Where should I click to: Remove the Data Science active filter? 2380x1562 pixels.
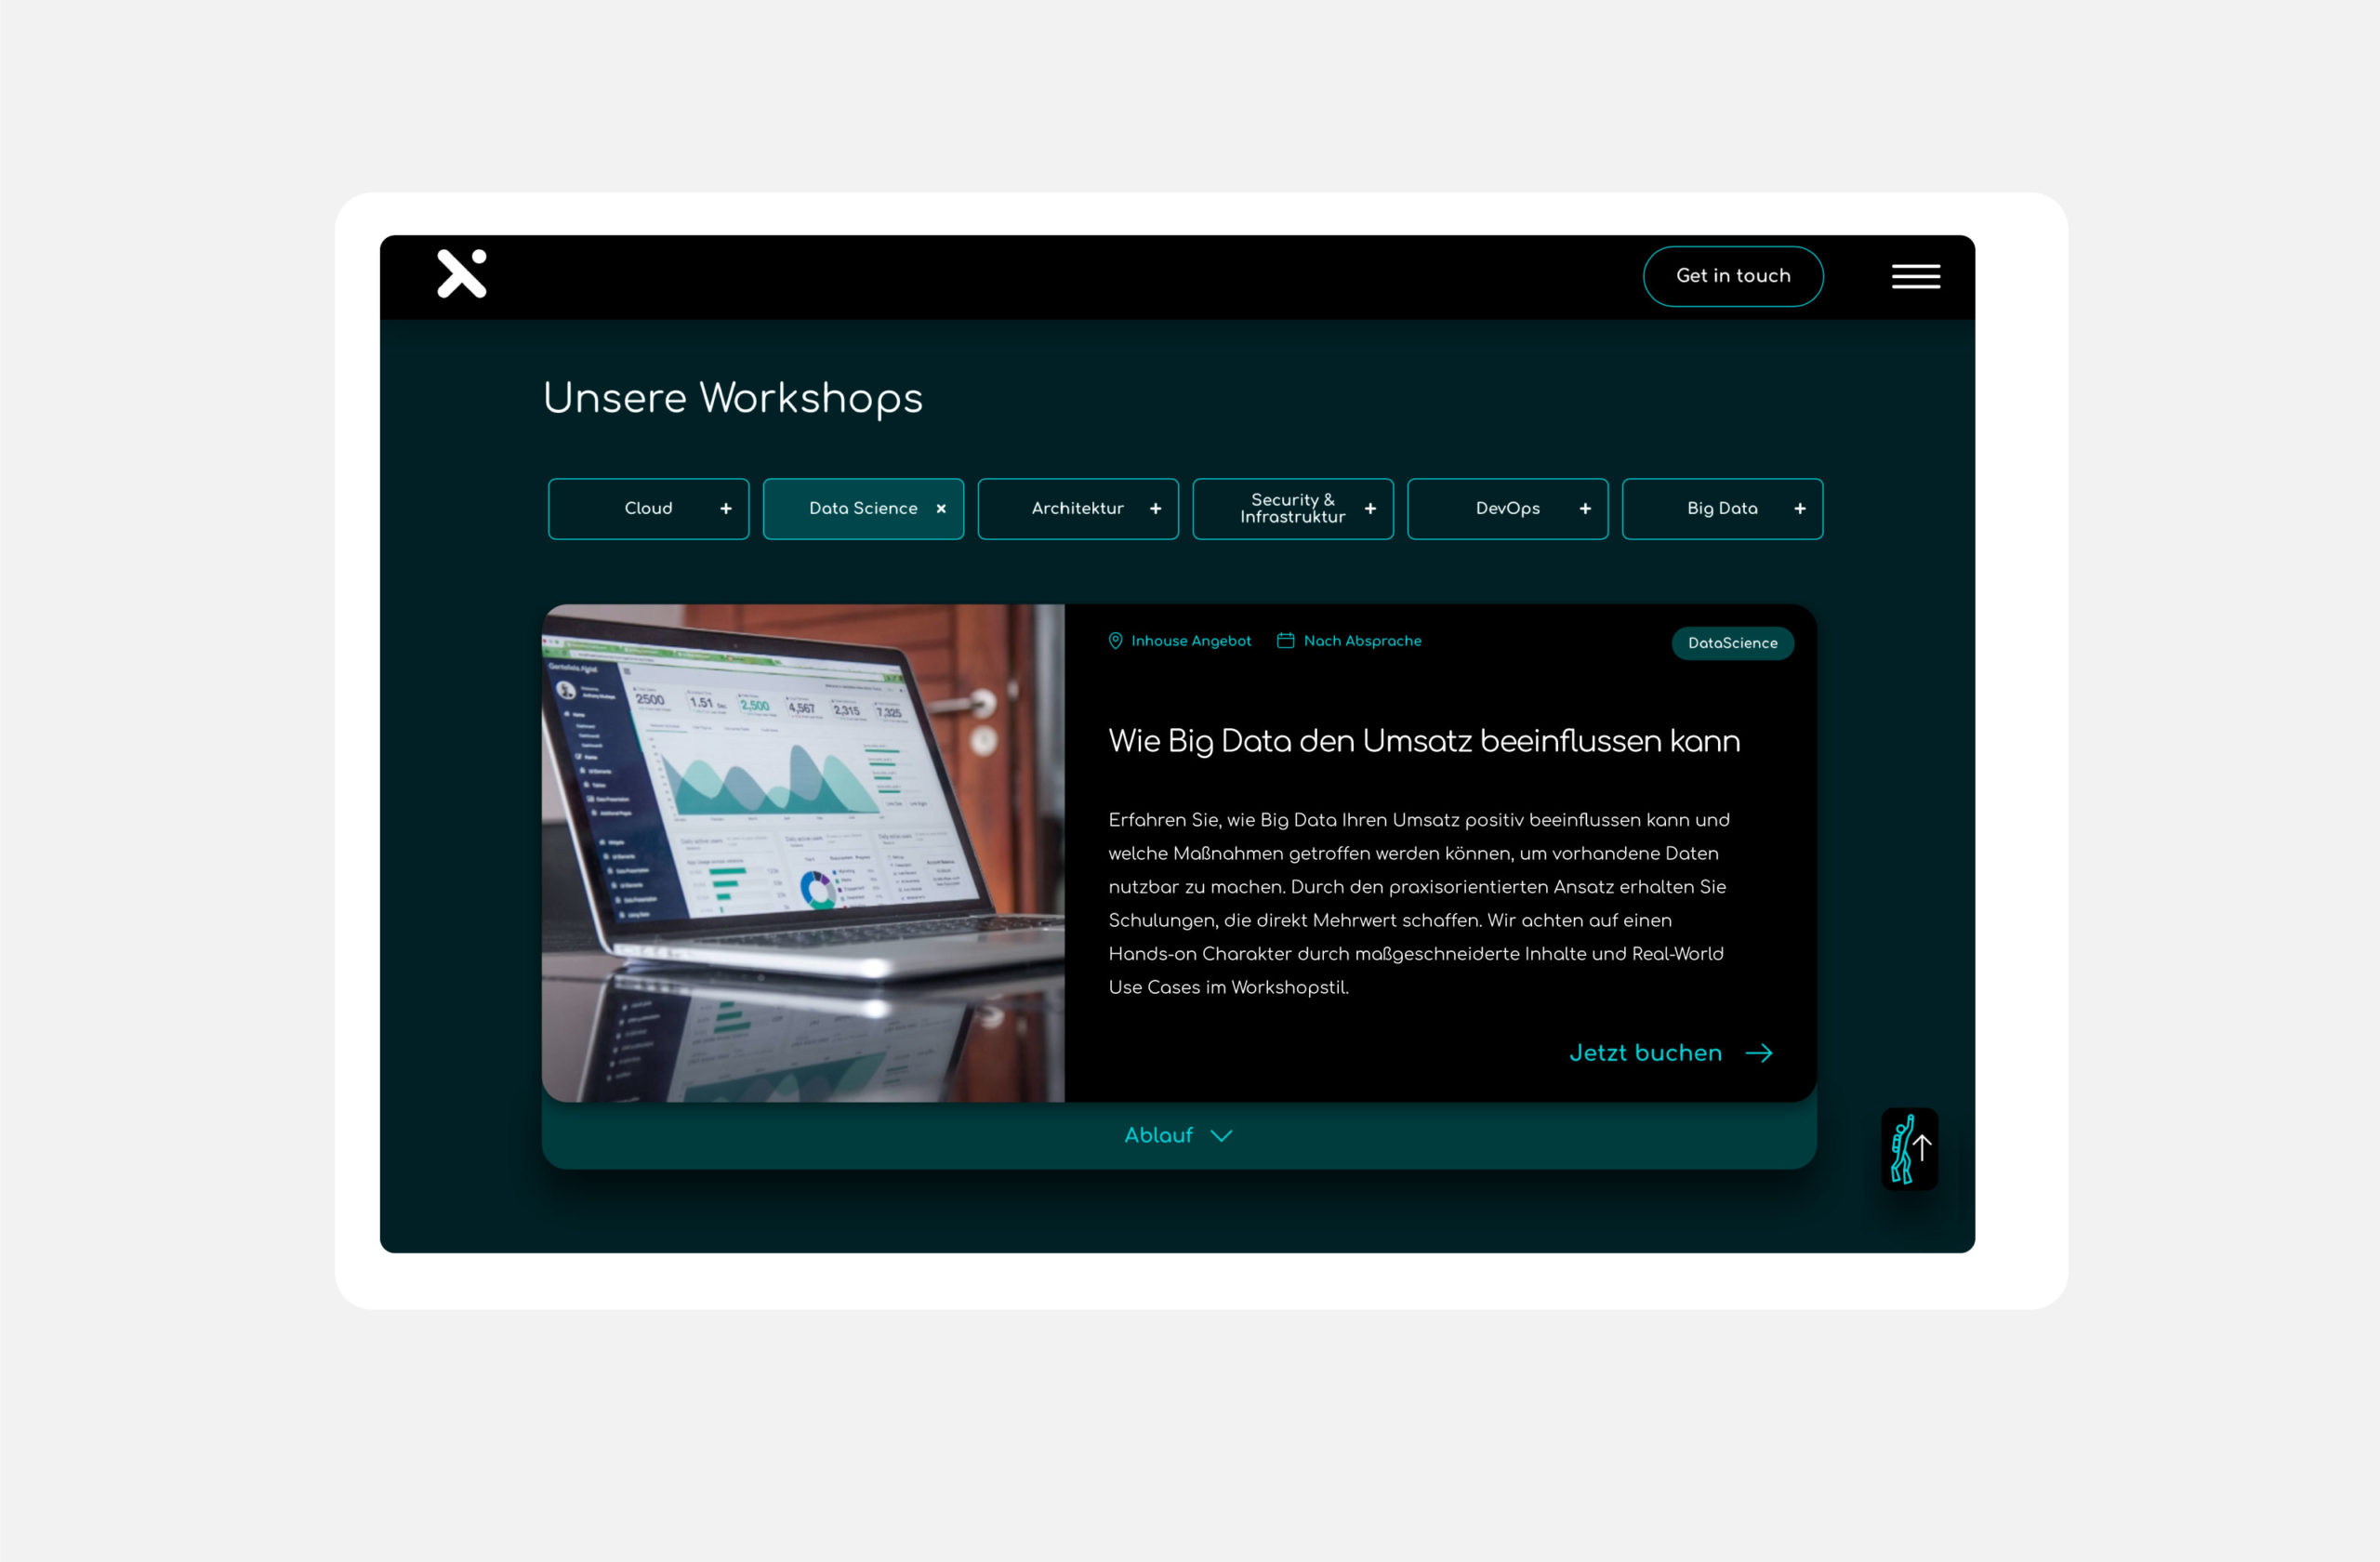point(941,508)
